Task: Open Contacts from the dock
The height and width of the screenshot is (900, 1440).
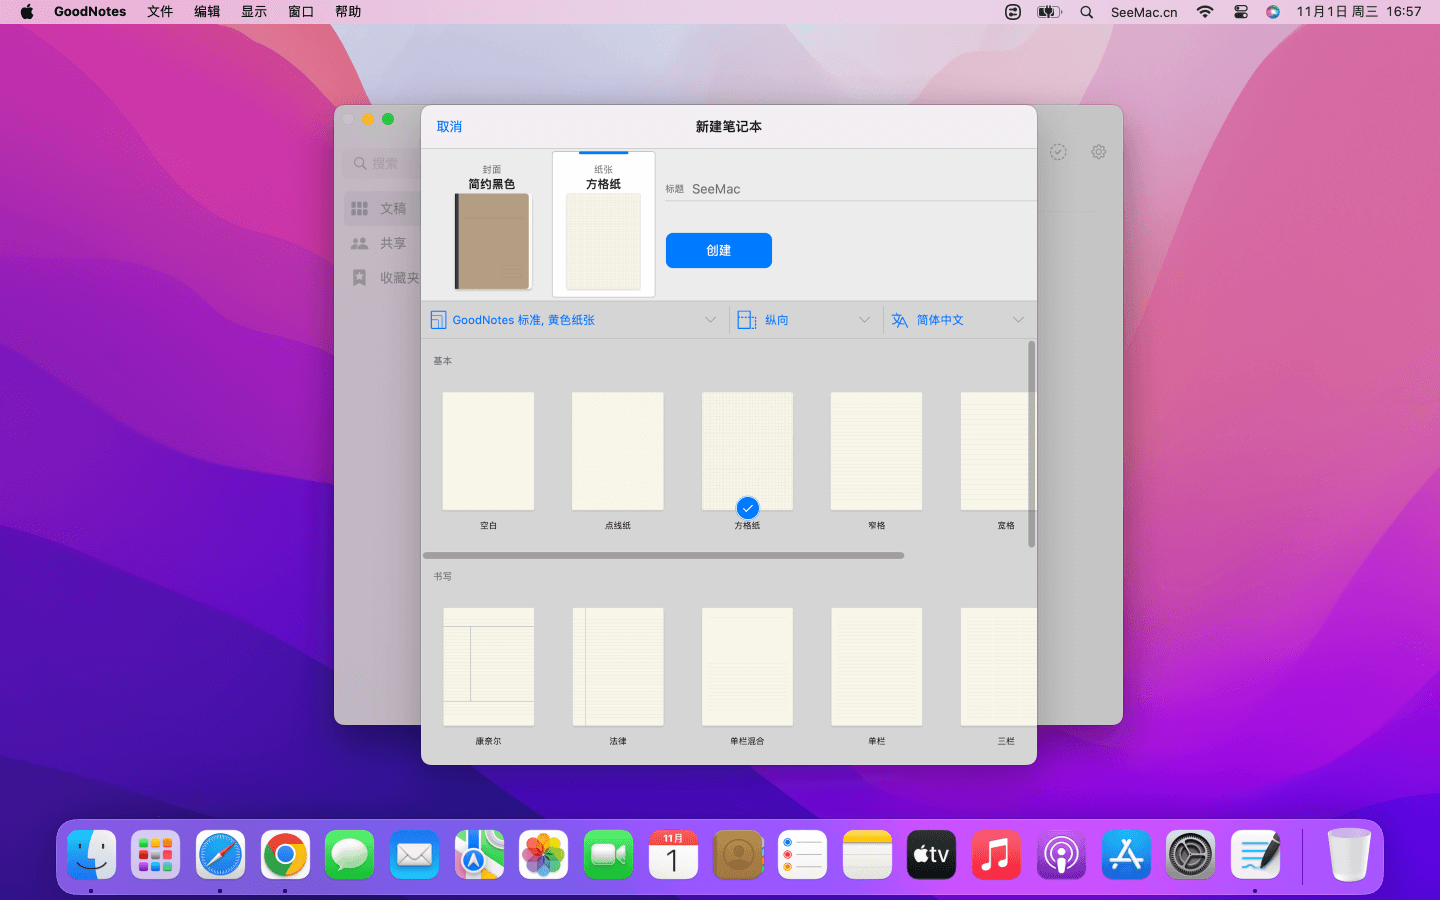Action: click(x=738, y=855)
